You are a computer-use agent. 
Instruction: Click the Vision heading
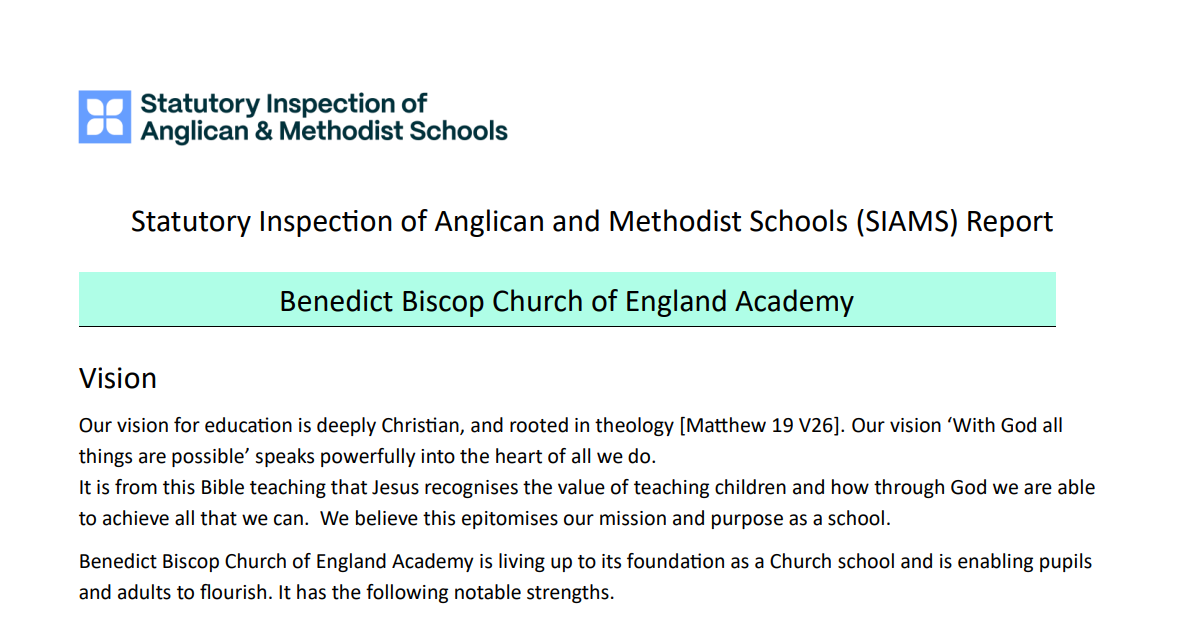pyautogui.click(x=117, y=378)
